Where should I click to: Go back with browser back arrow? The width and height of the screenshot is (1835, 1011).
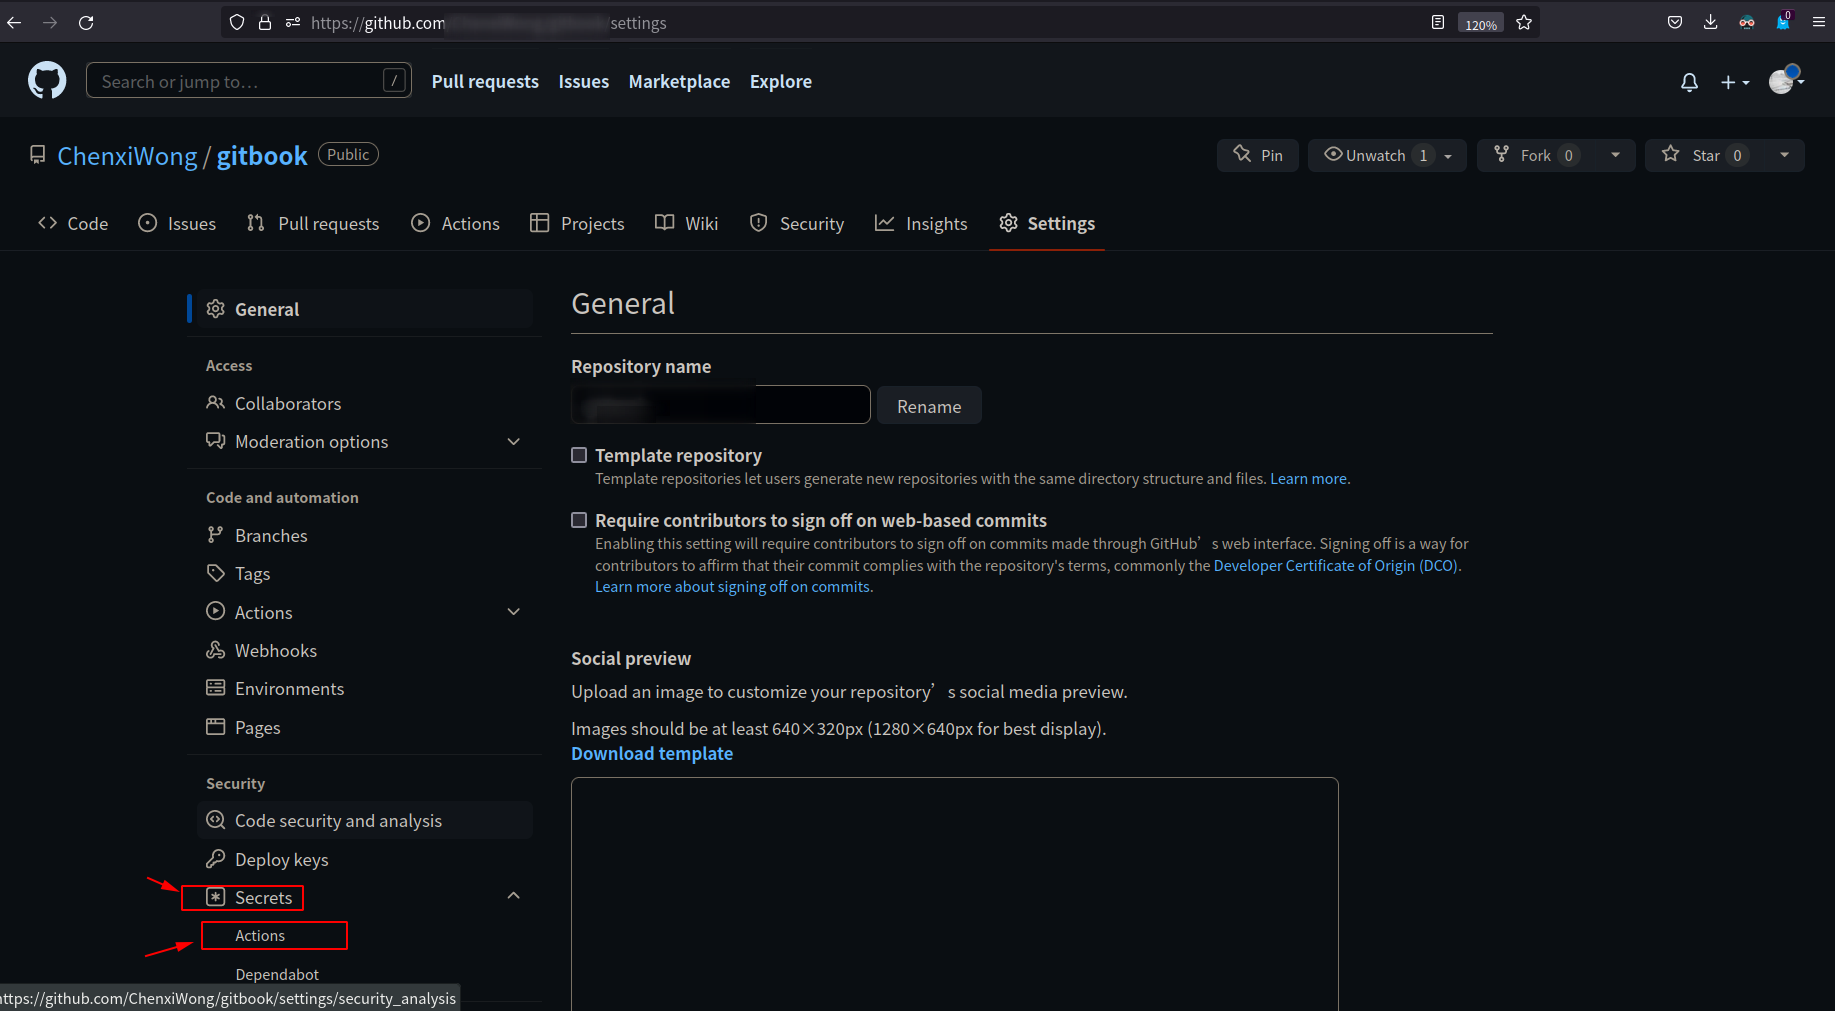click(14, 22)
